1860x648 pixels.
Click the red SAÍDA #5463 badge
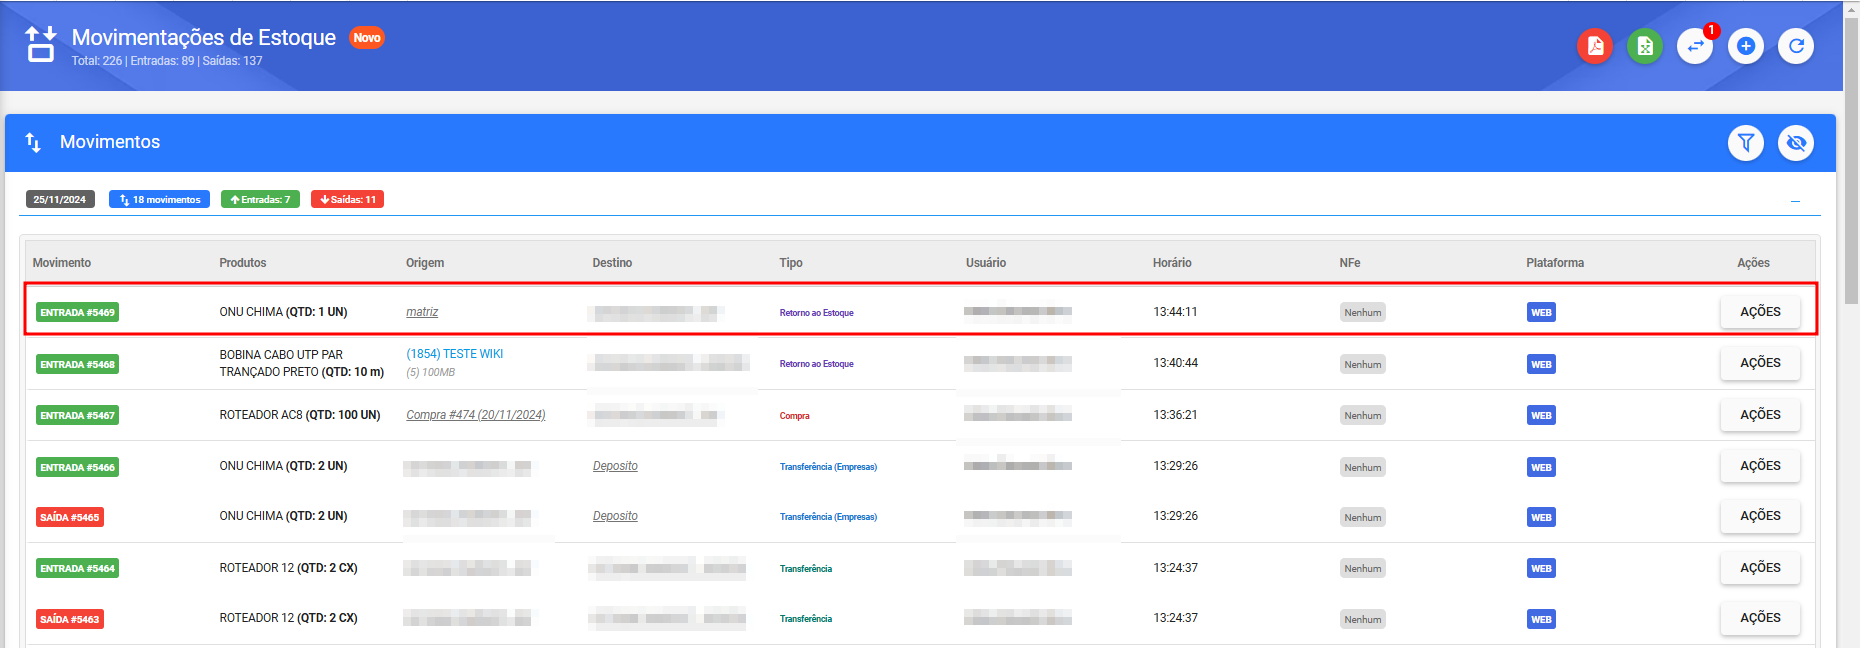coord(70,620)
